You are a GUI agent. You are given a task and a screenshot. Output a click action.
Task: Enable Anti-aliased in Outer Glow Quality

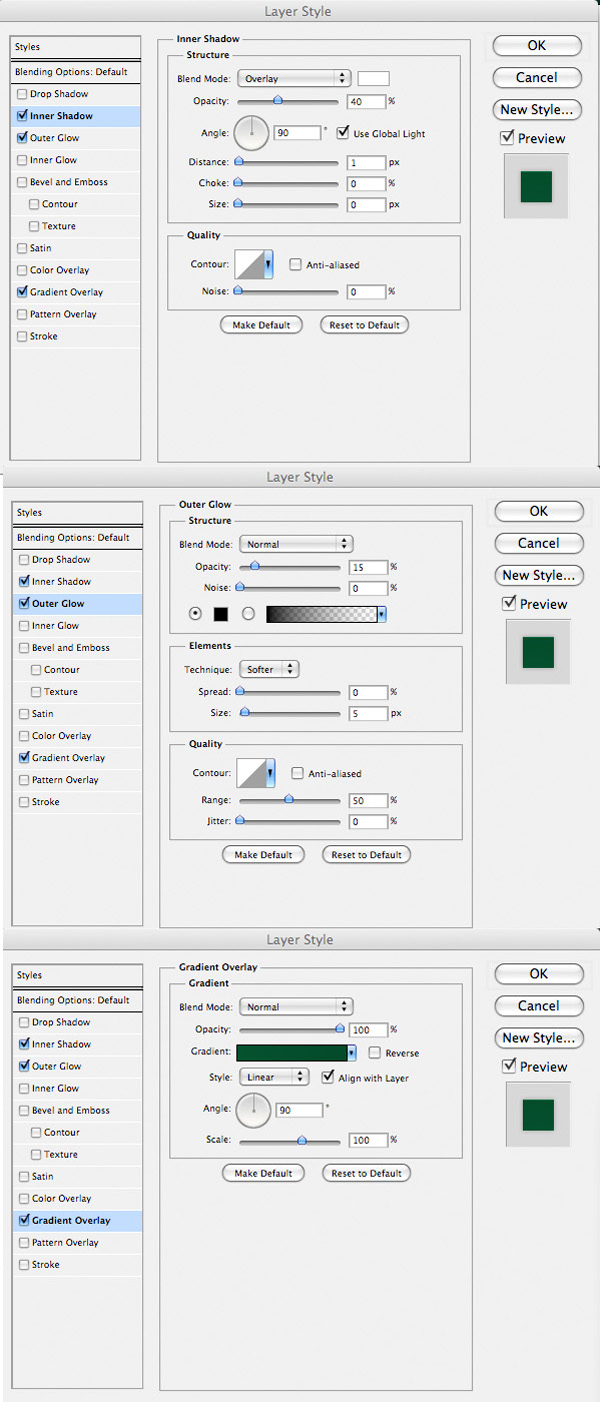click(297, 773)
